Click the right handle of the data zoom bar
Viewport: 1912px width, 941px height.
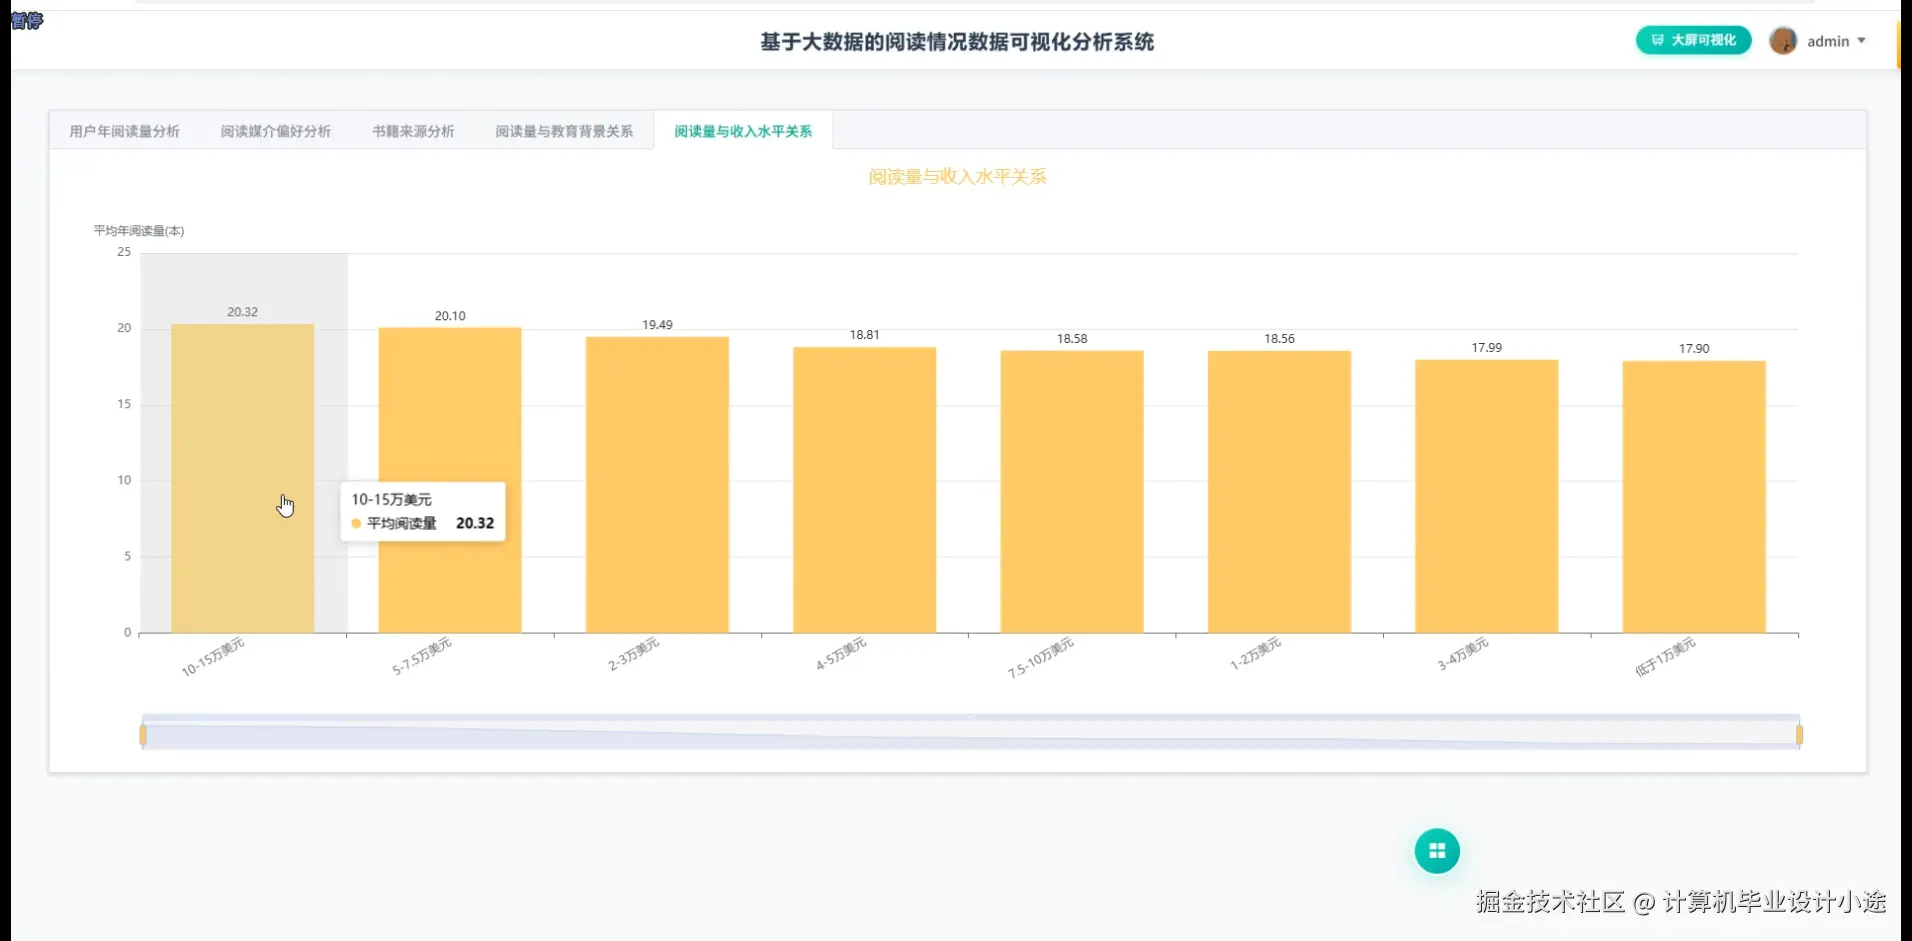pyautogui.click(x=1799, y=733)
